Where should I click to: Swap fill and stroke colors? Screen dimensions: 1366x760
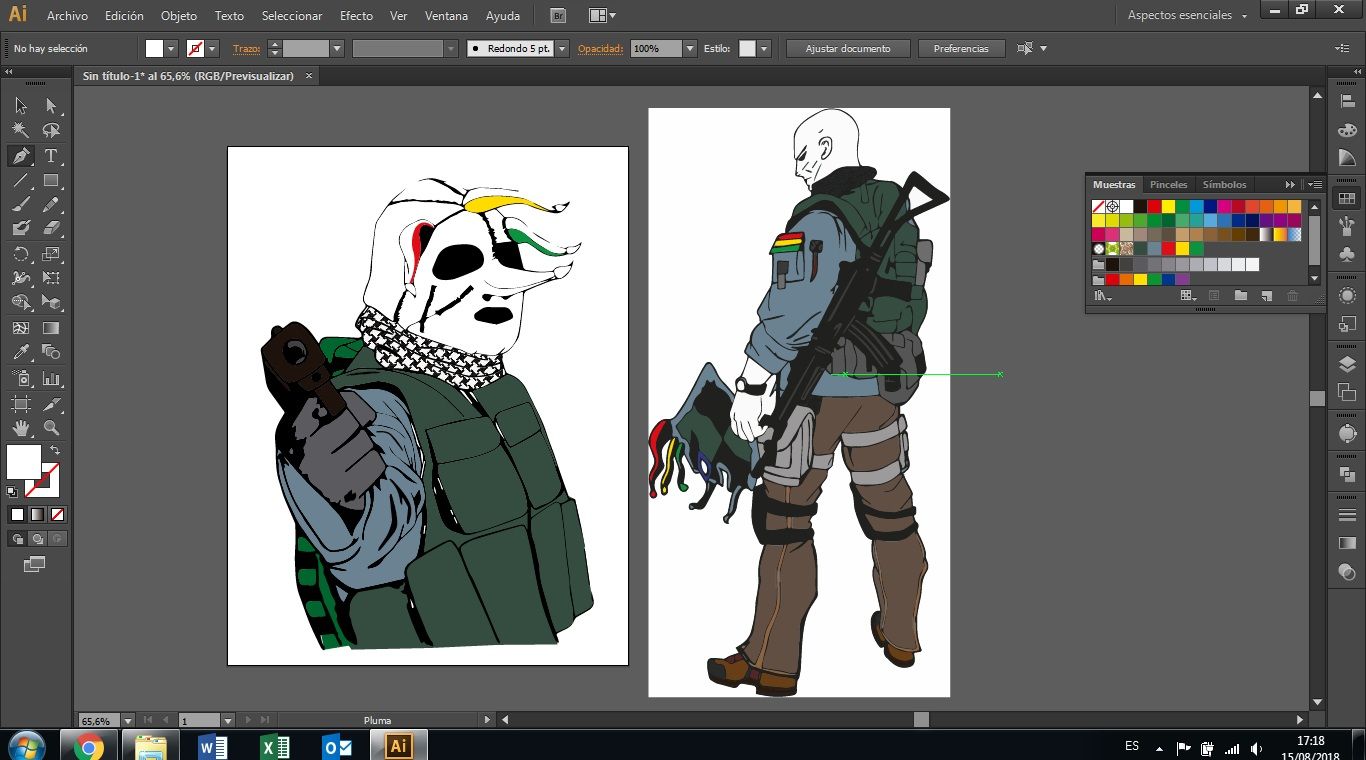(x=55, y=451)
